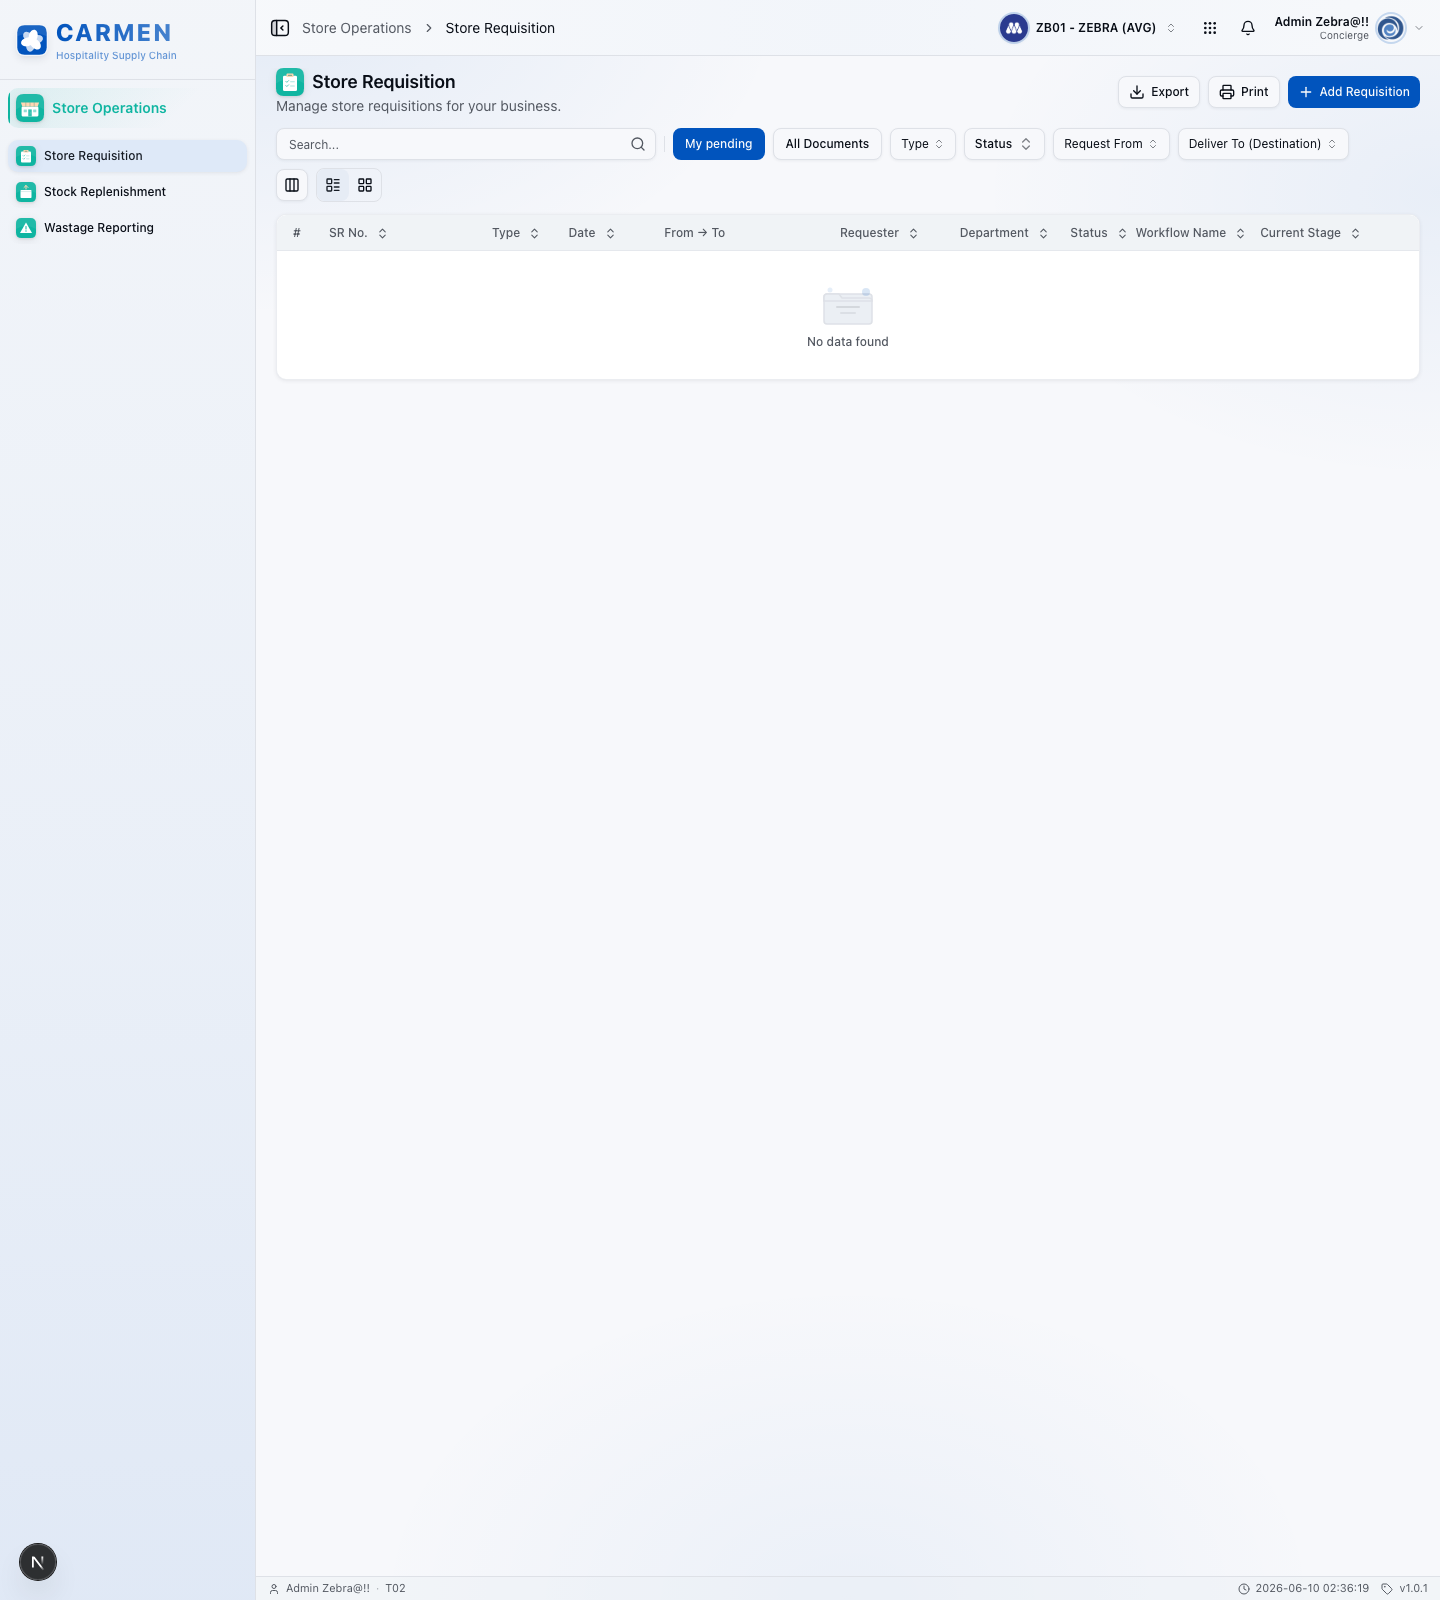The width and height of the screenshot is (1440, 1600).
Task: Switch to grid card view layout
Action: click(x=365, y=185)
